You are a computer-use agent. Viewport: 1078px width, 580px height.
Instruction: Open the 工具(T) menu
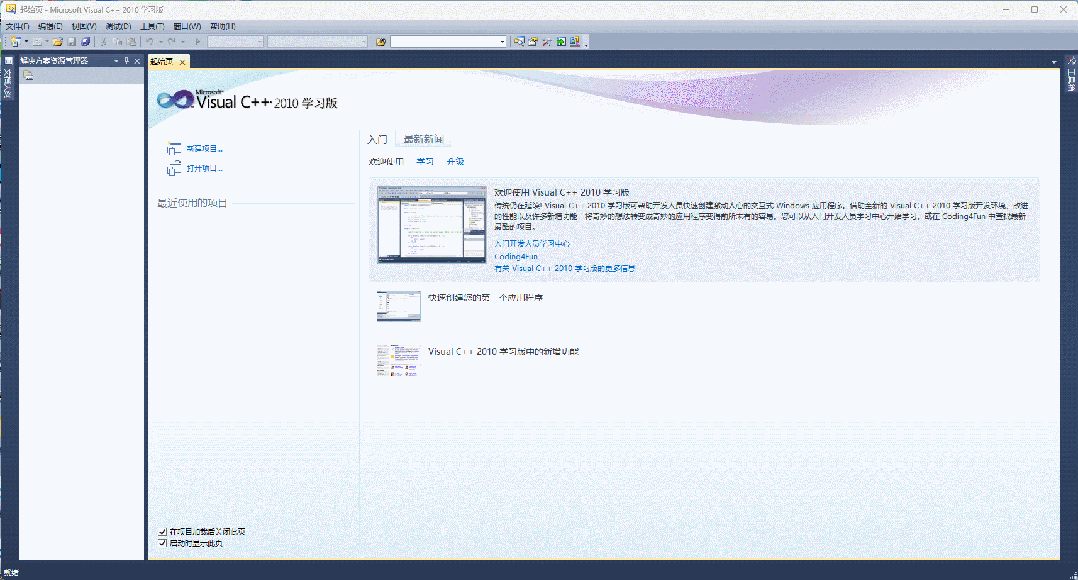click(x=152, y=26)
